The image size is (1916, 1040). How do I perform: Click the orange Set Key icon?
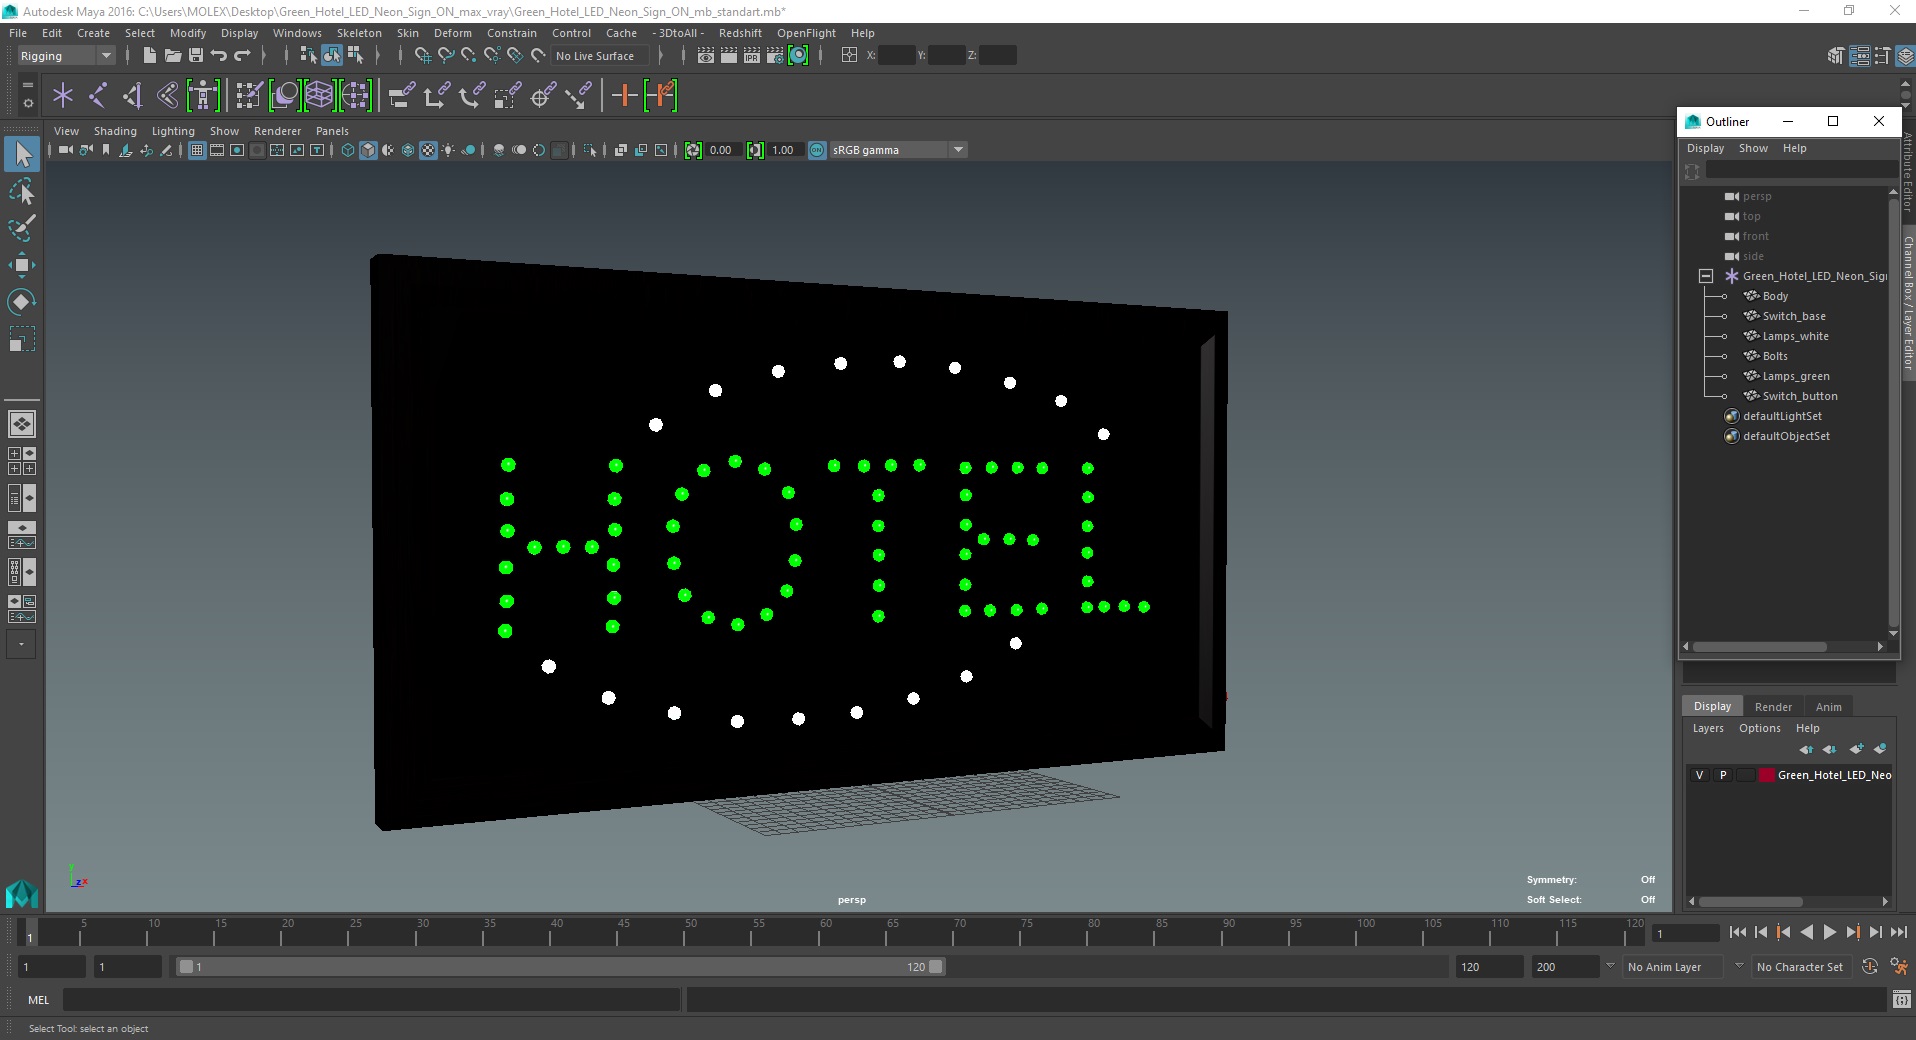[x=624, y=96]
